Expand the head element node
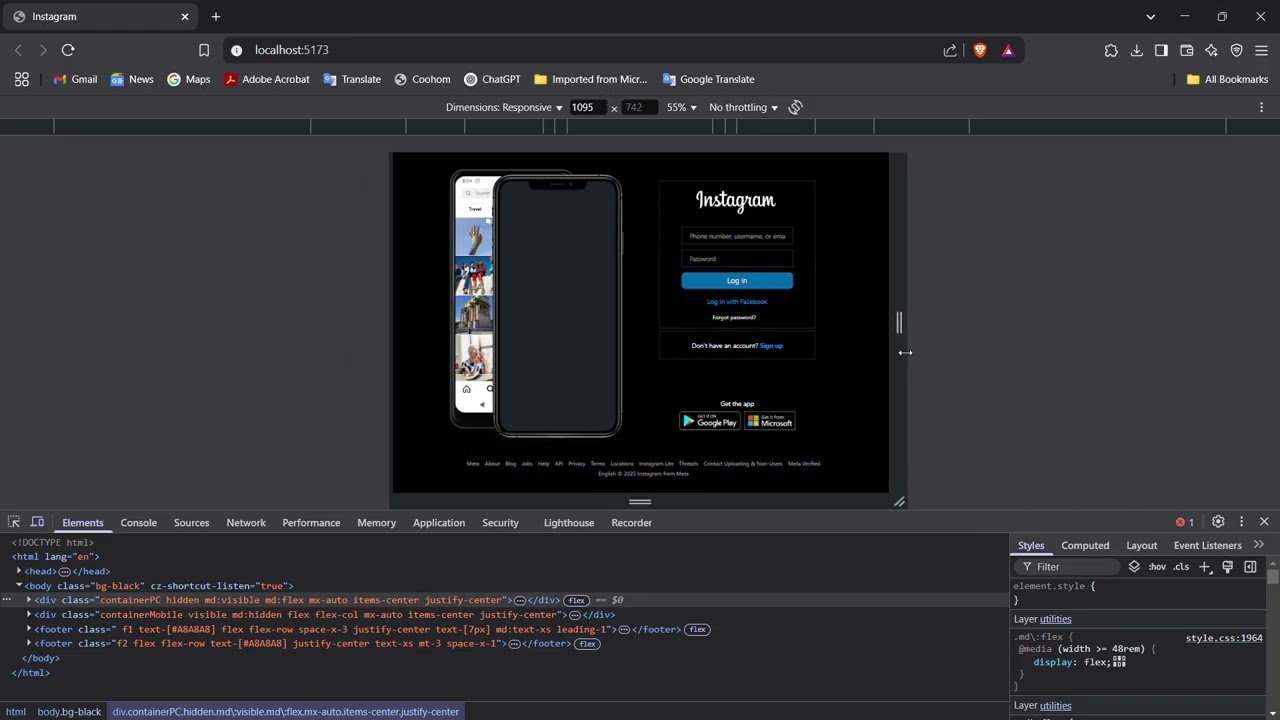 click(x=19, y=571)
